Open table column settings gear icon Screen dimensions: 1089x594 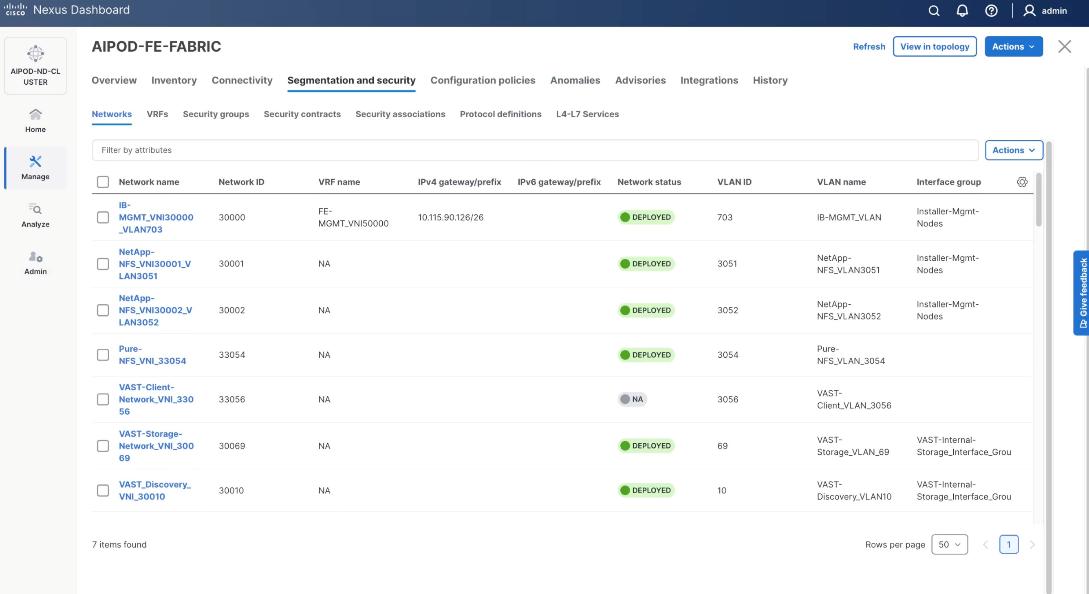[x=1021, y=182]
